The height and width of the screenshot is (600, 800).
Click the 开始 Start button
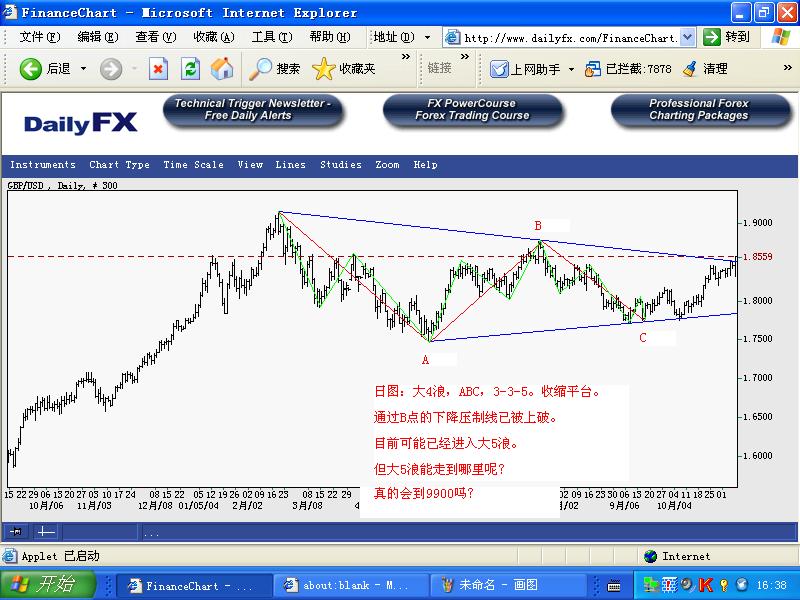point(48,584)
